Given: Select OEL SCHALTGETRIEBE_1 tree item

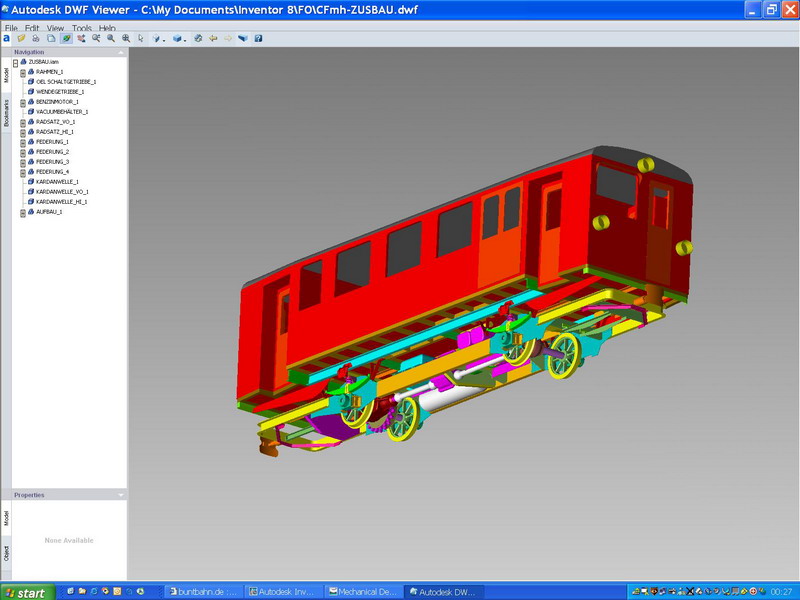Looking at the screenshot, I should [66, 82].
